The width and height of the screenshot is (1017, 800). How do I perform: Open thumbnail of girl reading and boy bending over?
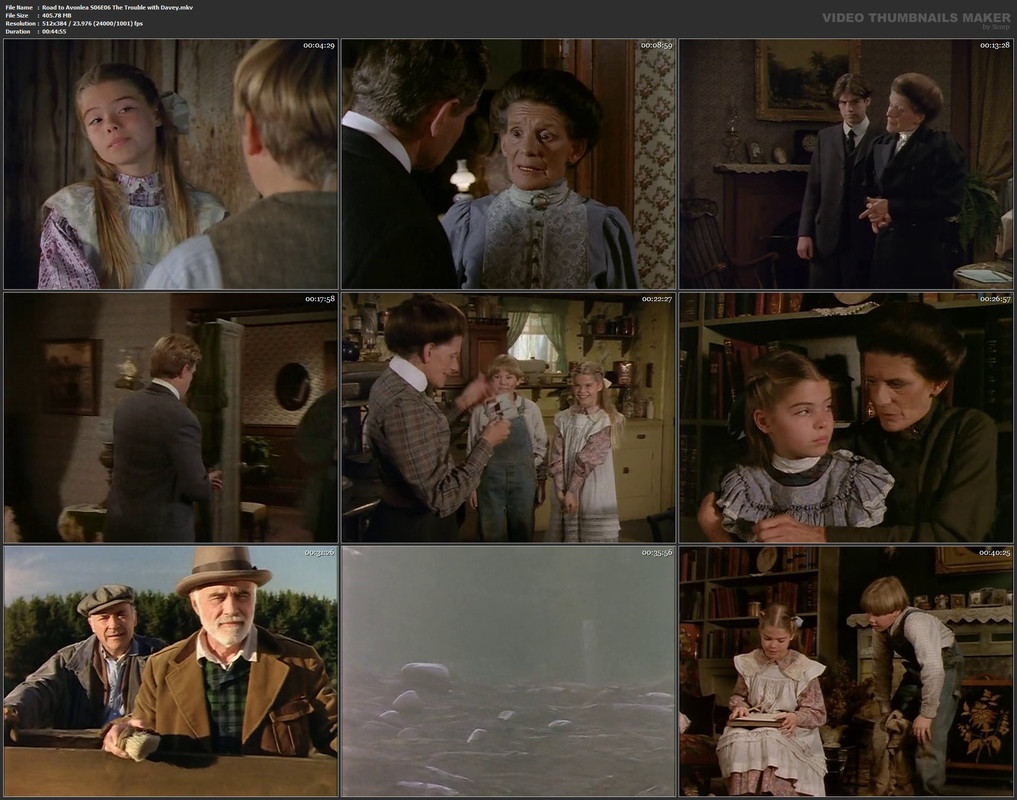pyautogui.click(x=846, y=672)
